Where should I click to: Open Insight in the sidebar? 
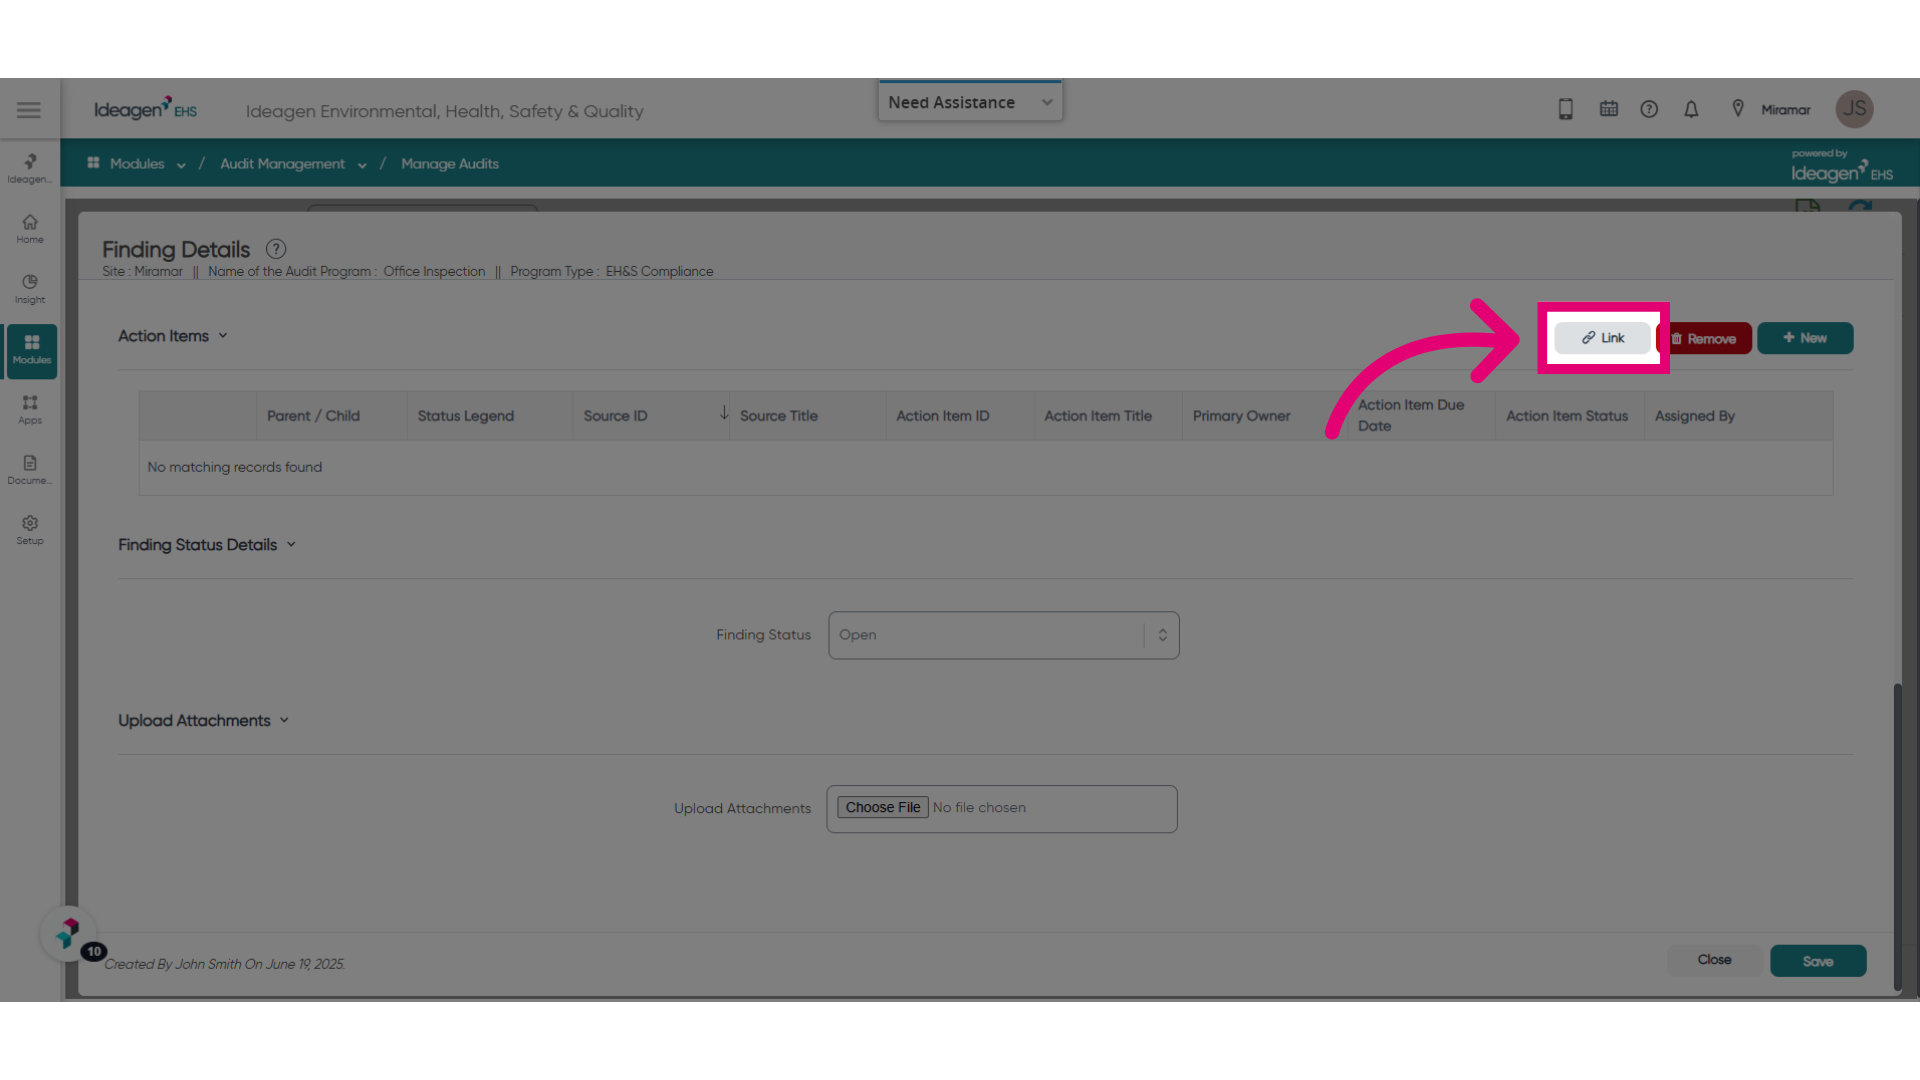click(x=30, y=289)
